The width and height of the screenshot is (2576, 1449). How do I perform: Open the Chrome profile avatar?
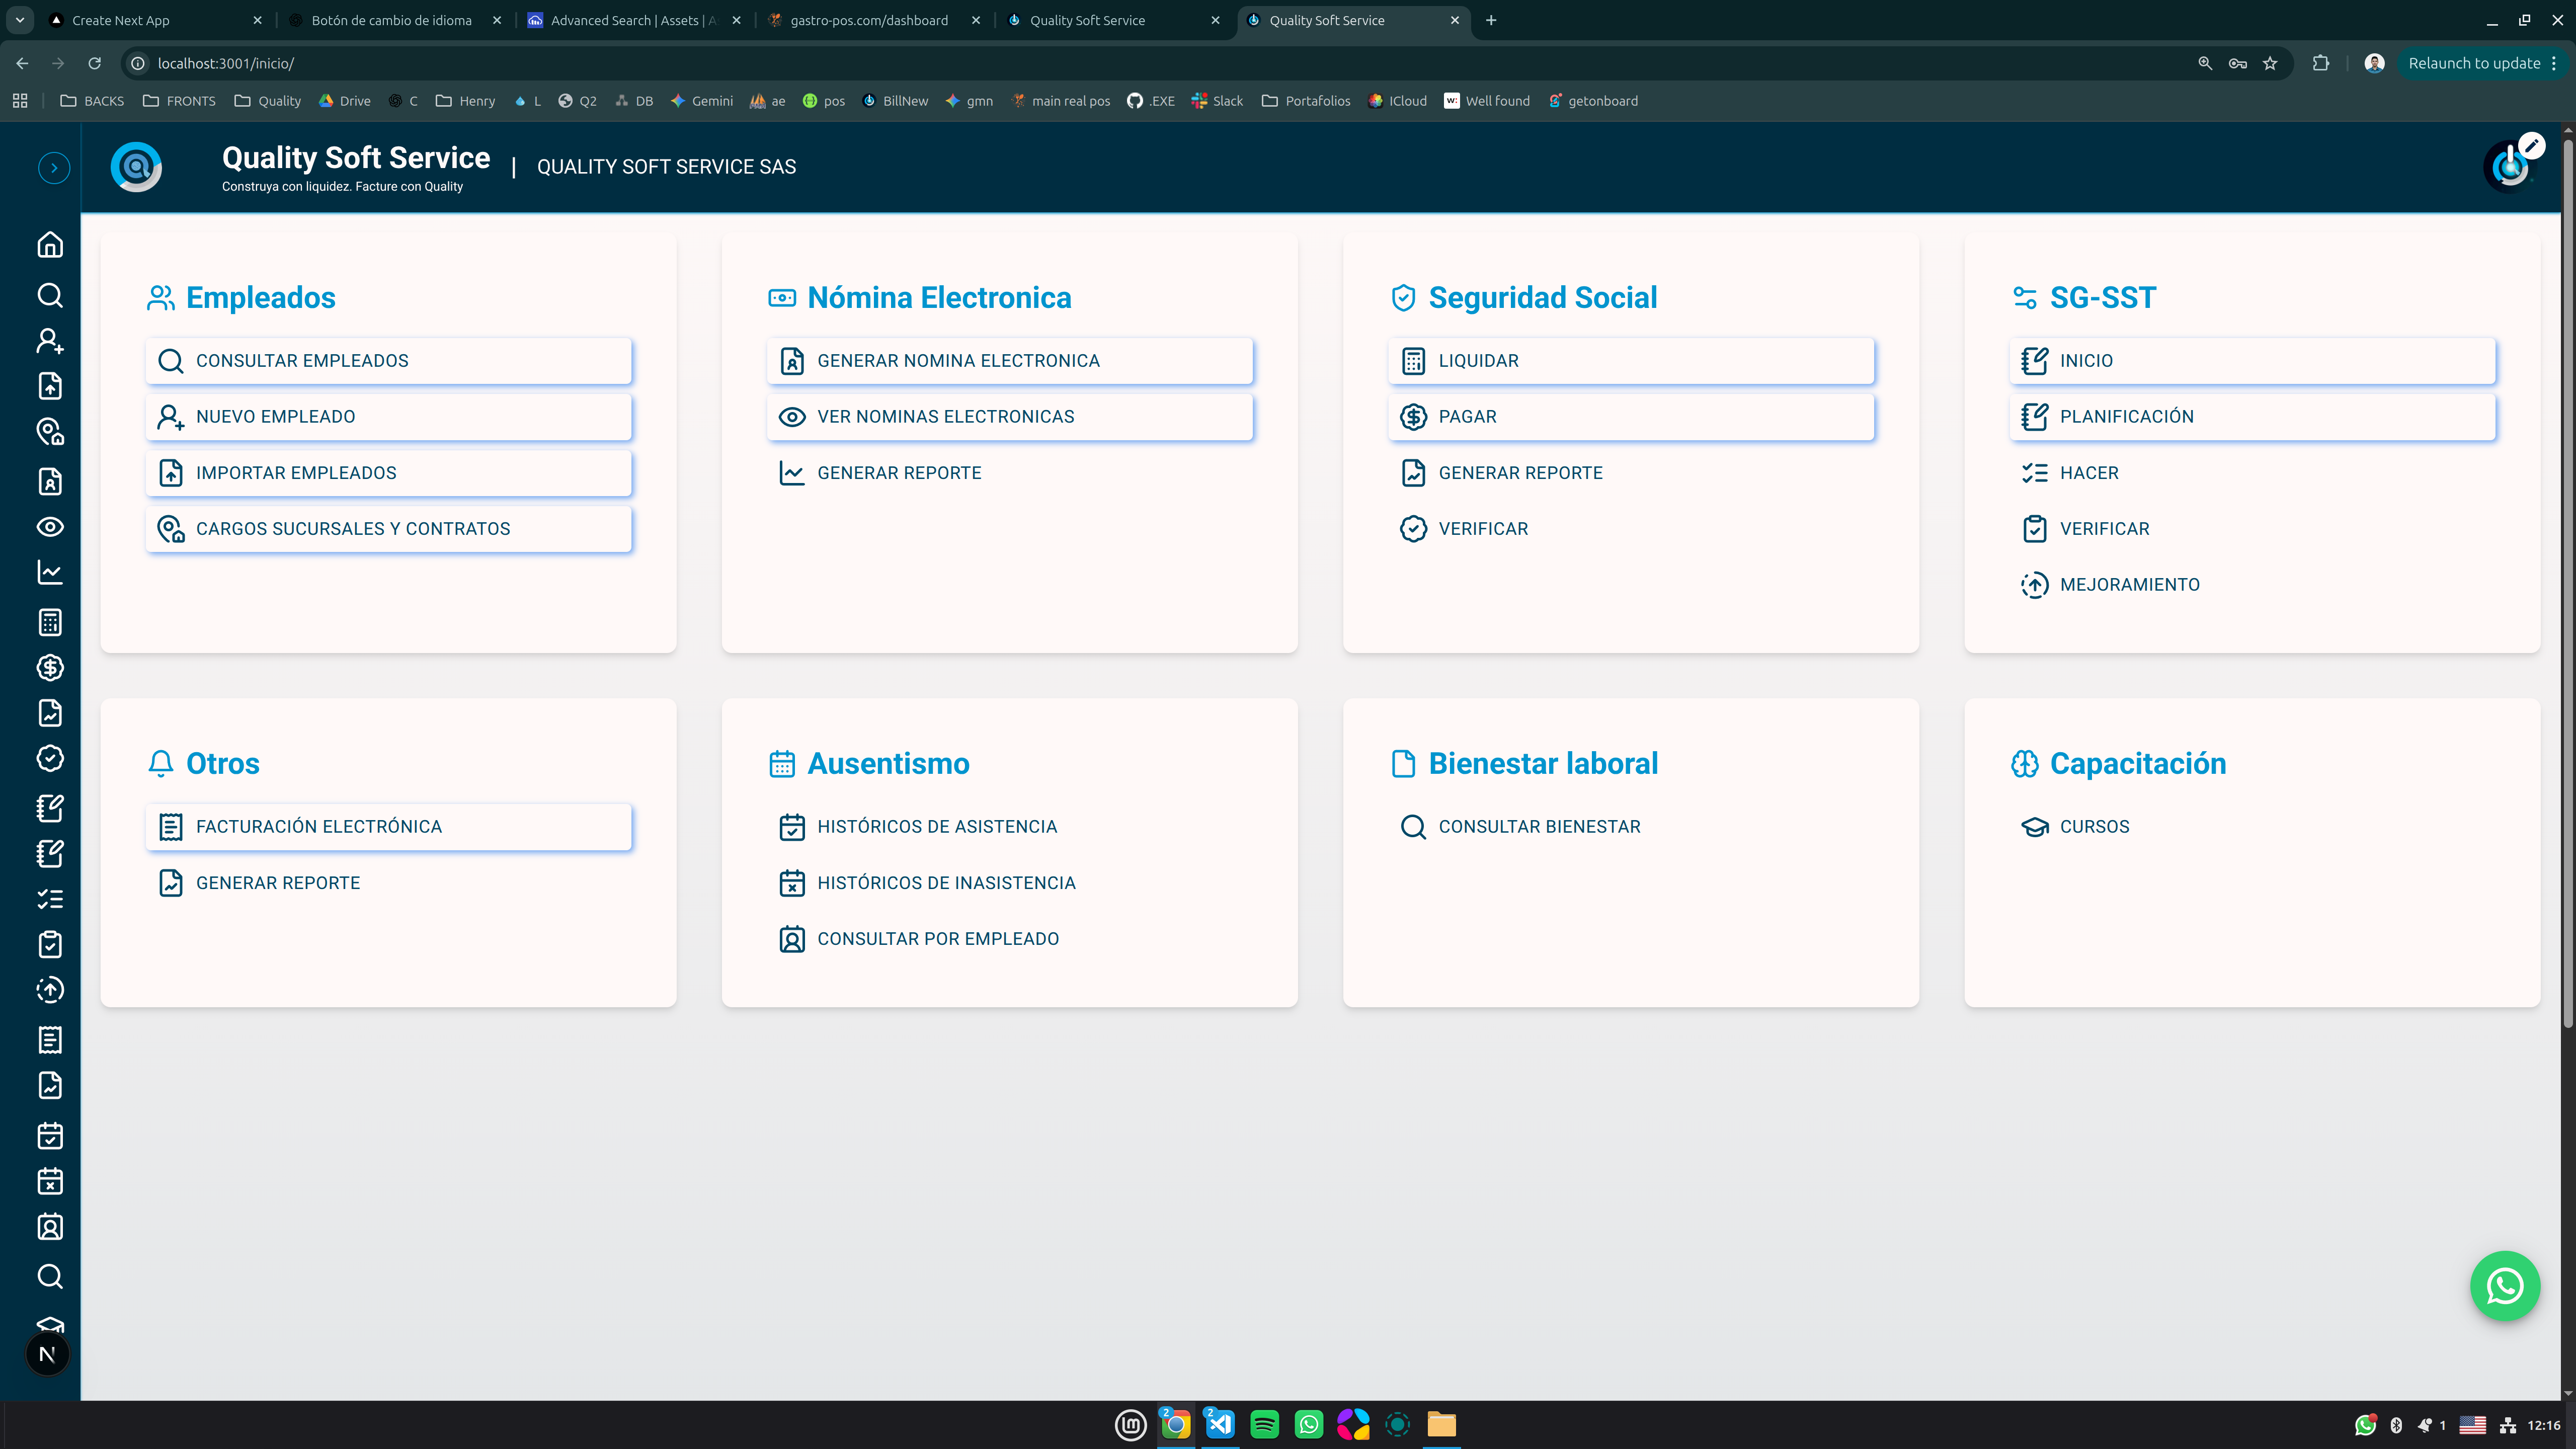point(2375,63)
